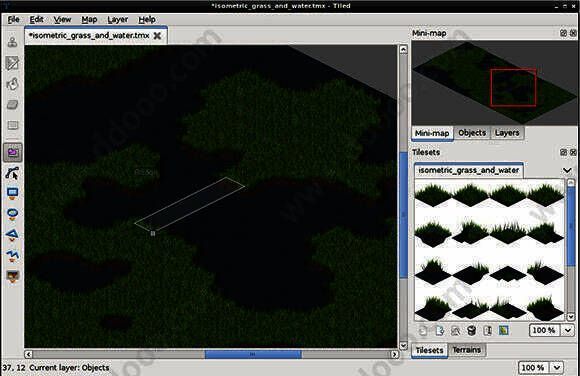Click the map view scroll-down arrow
This screenshot has height=376, width=580.
pos(403,345)
